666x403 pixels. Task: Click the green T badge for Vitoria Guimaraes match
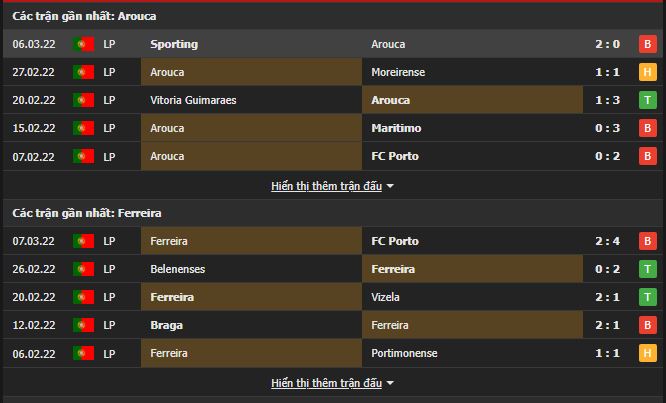click(x=647, y=100)
